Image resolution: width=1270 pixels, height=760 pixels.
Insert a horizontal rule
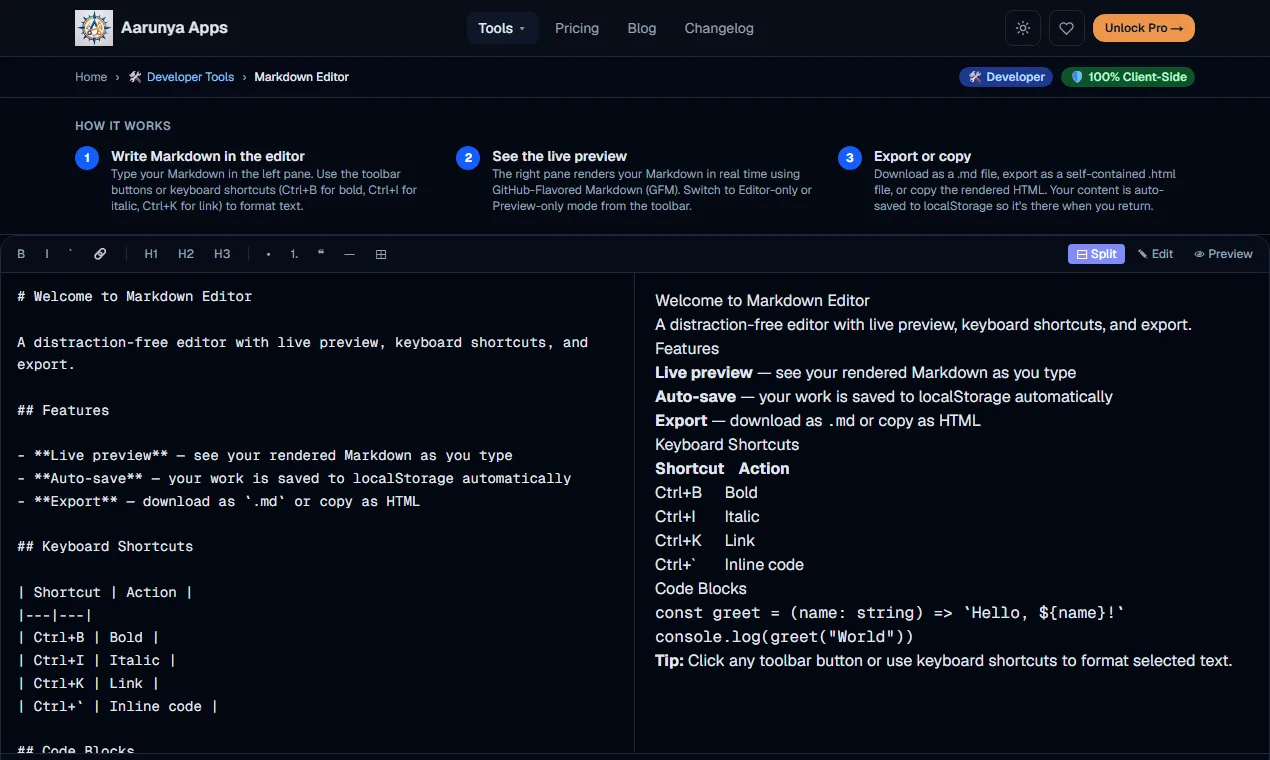point(349,254)
